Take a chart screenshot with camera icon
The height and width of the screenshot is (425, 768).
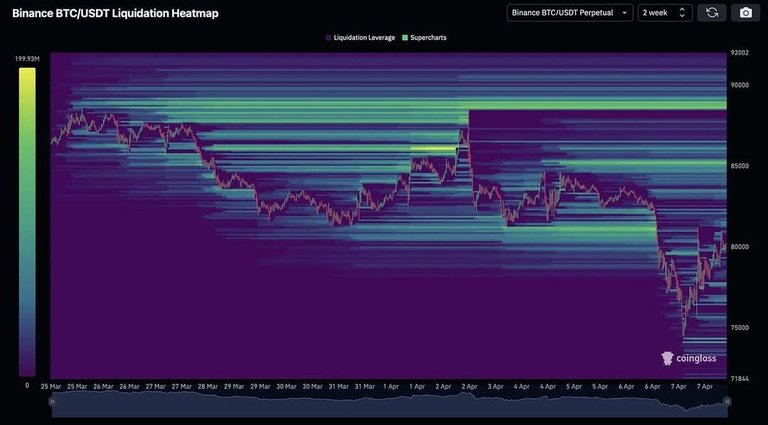(745, 13)
